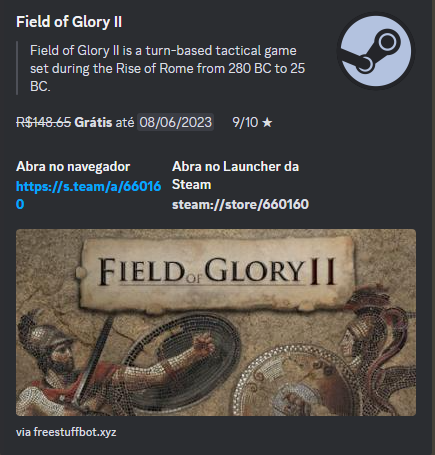
Task: Open the Field of Glory II banner image
Action: [x=216, y=322]
